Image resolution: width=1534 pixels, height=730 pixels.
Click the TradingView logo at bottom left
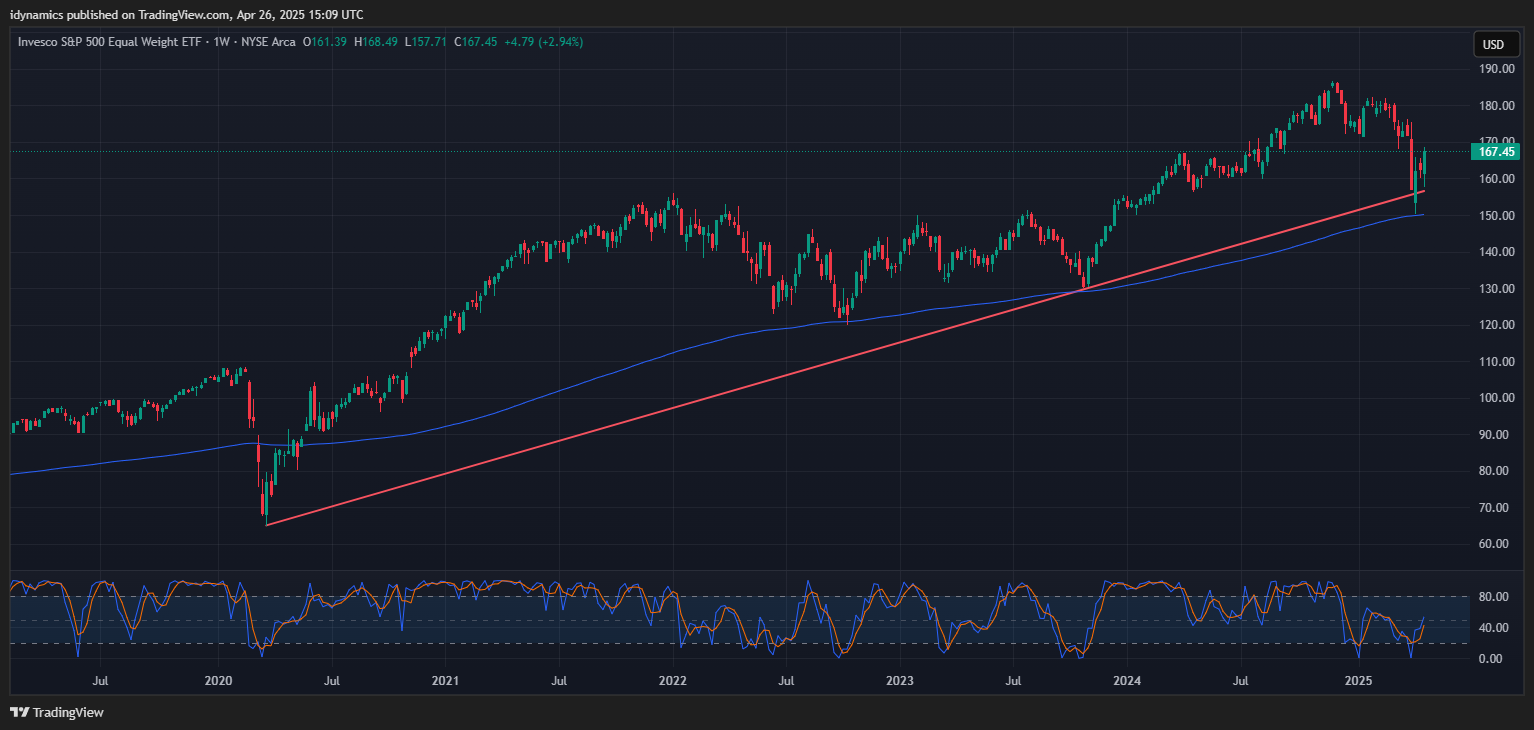(x=57, y=712)
